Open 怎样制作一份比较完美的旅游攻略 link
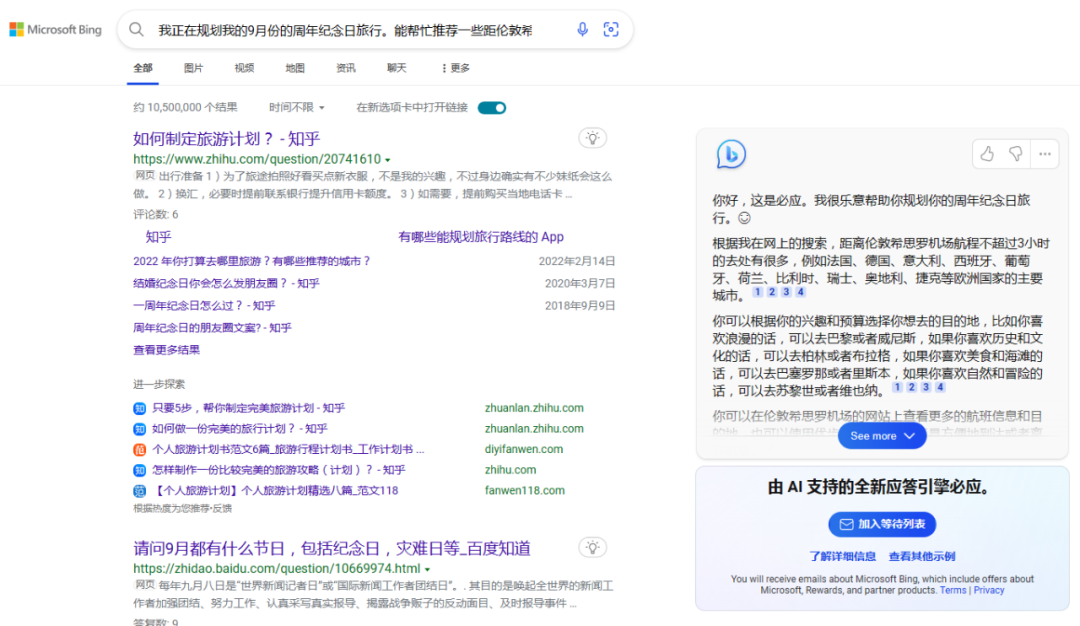The height and width of the screenshot is (626, 1080). 278,470
